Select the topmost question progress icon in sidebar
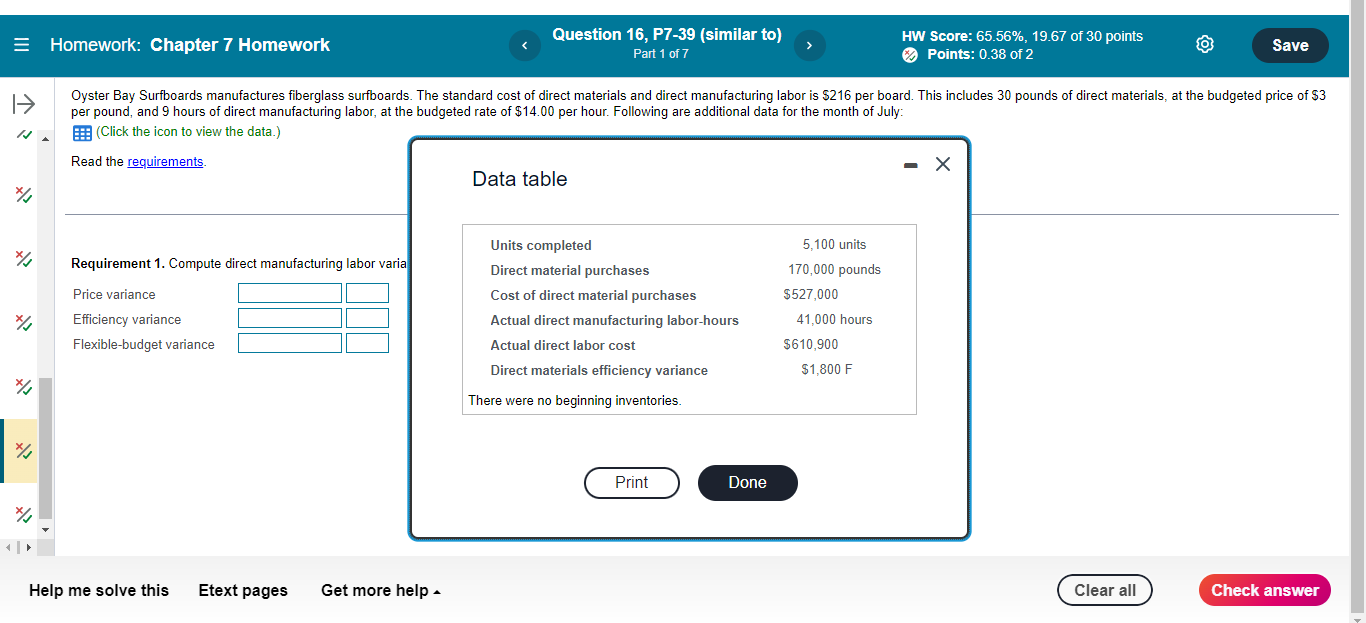Image resolution: width=1366 pixels, height=623 pixels. point(22,134)
